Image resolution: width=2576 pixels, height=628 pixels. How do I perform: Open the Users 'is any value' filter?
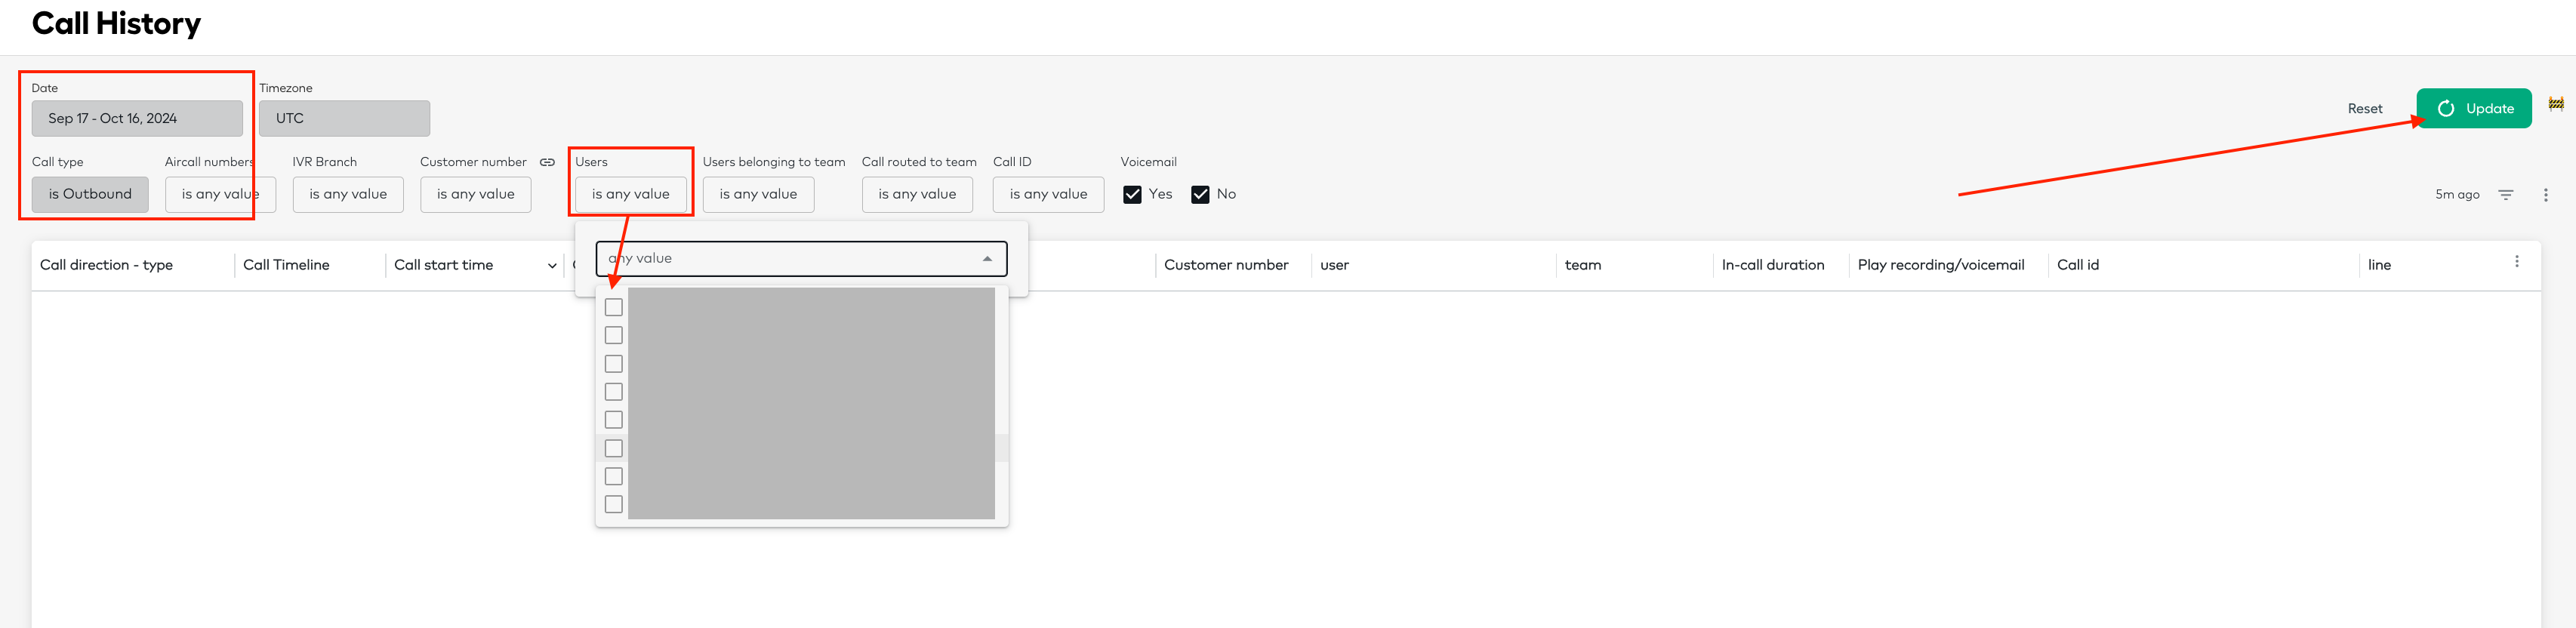coord(631,194)
